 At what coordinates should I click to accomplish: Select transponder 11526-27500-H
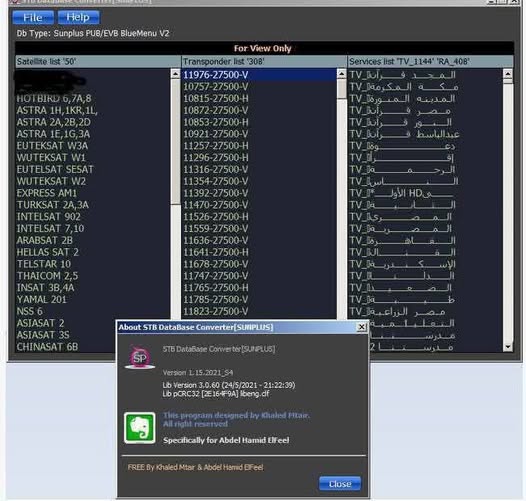coord(259,217)
